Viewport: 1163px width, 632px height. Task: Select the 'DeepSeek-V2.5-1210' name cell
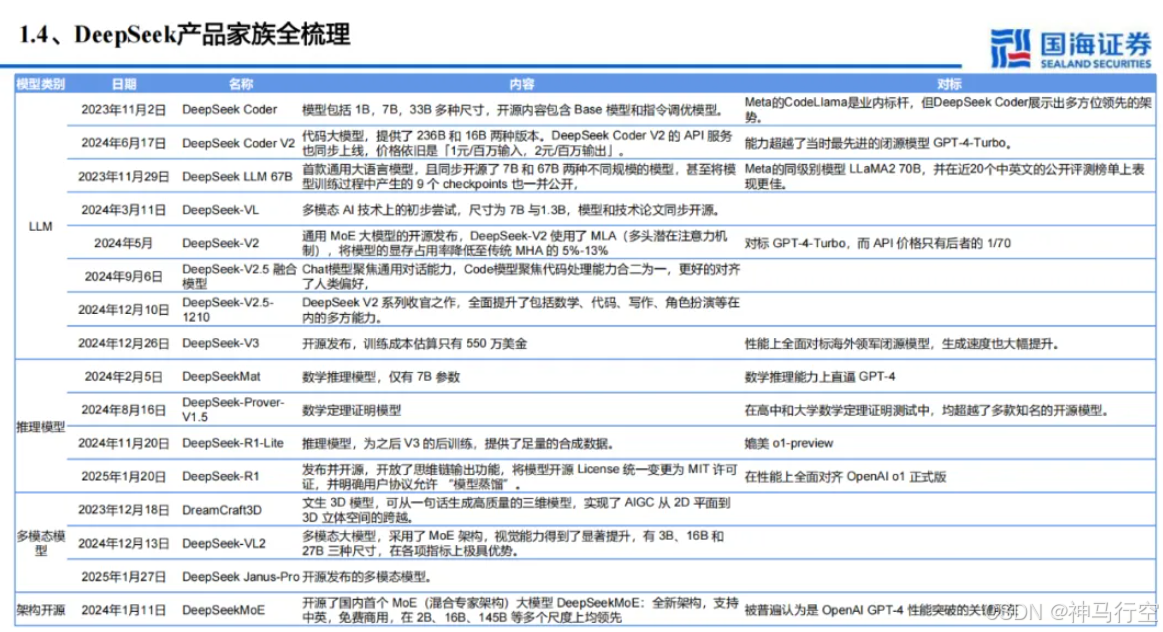(228, 309)
